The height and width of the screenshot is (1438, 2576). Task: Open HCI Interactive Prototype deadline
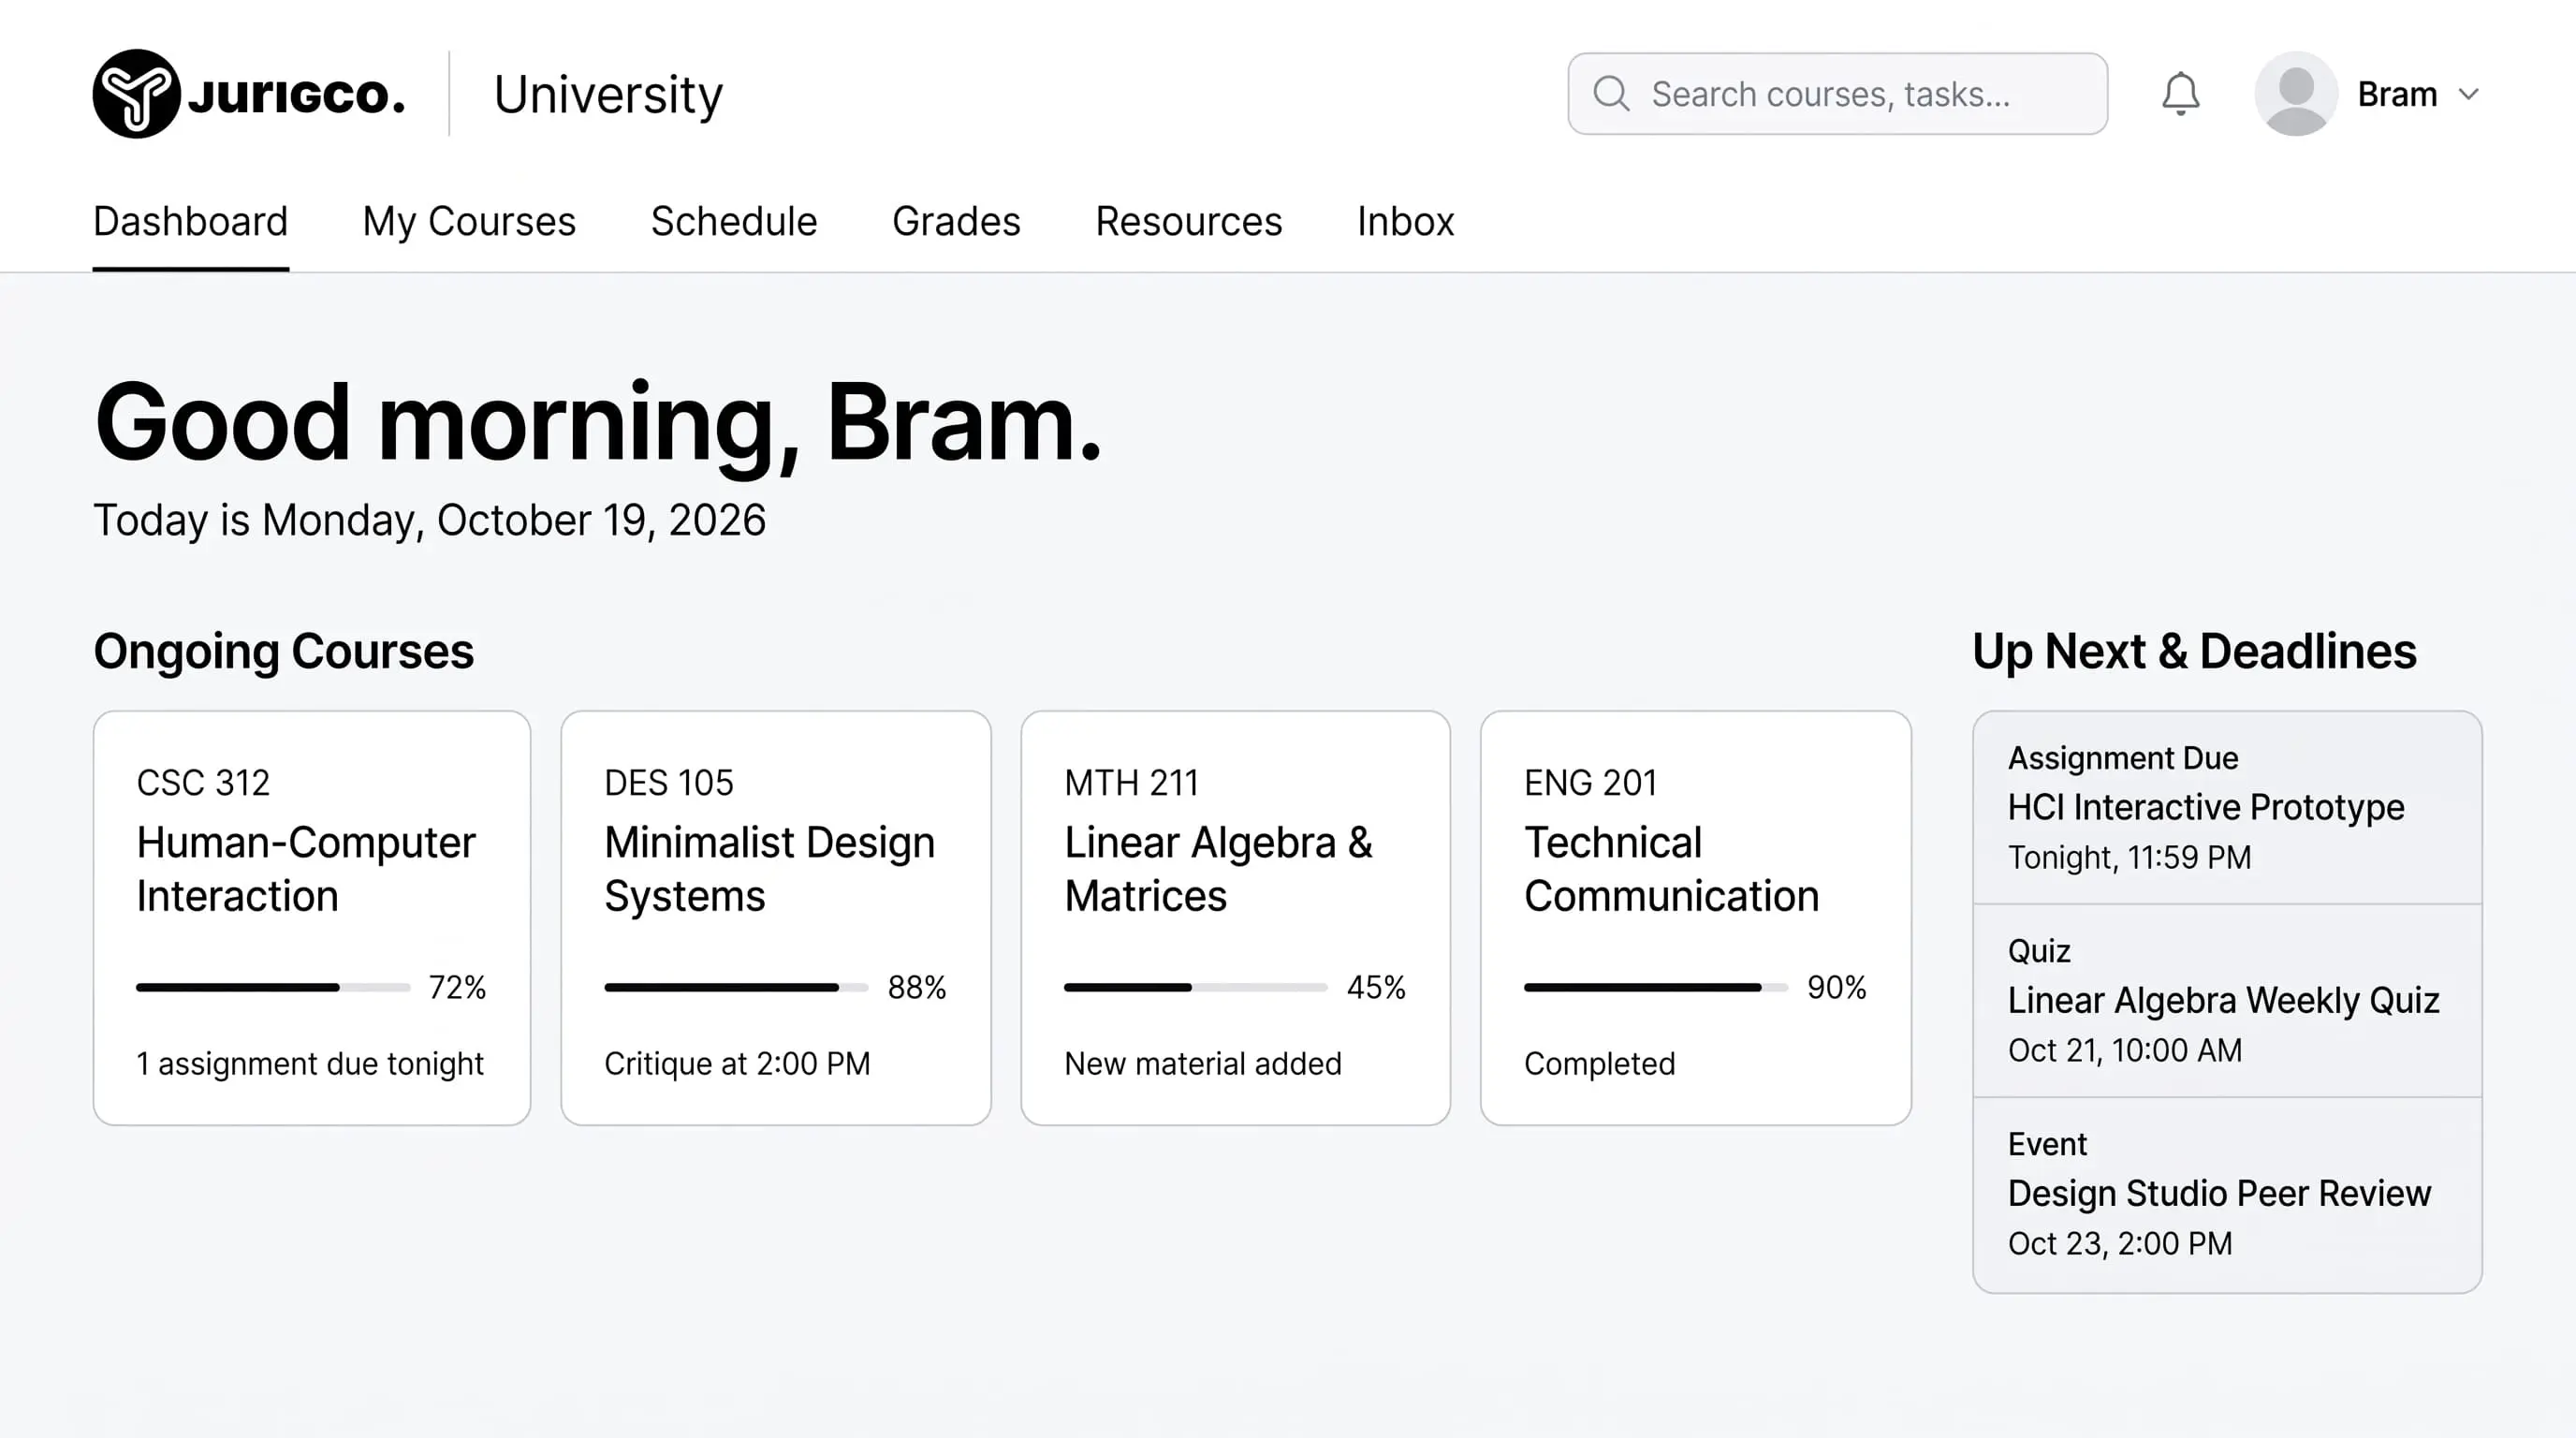[2227, 808]
